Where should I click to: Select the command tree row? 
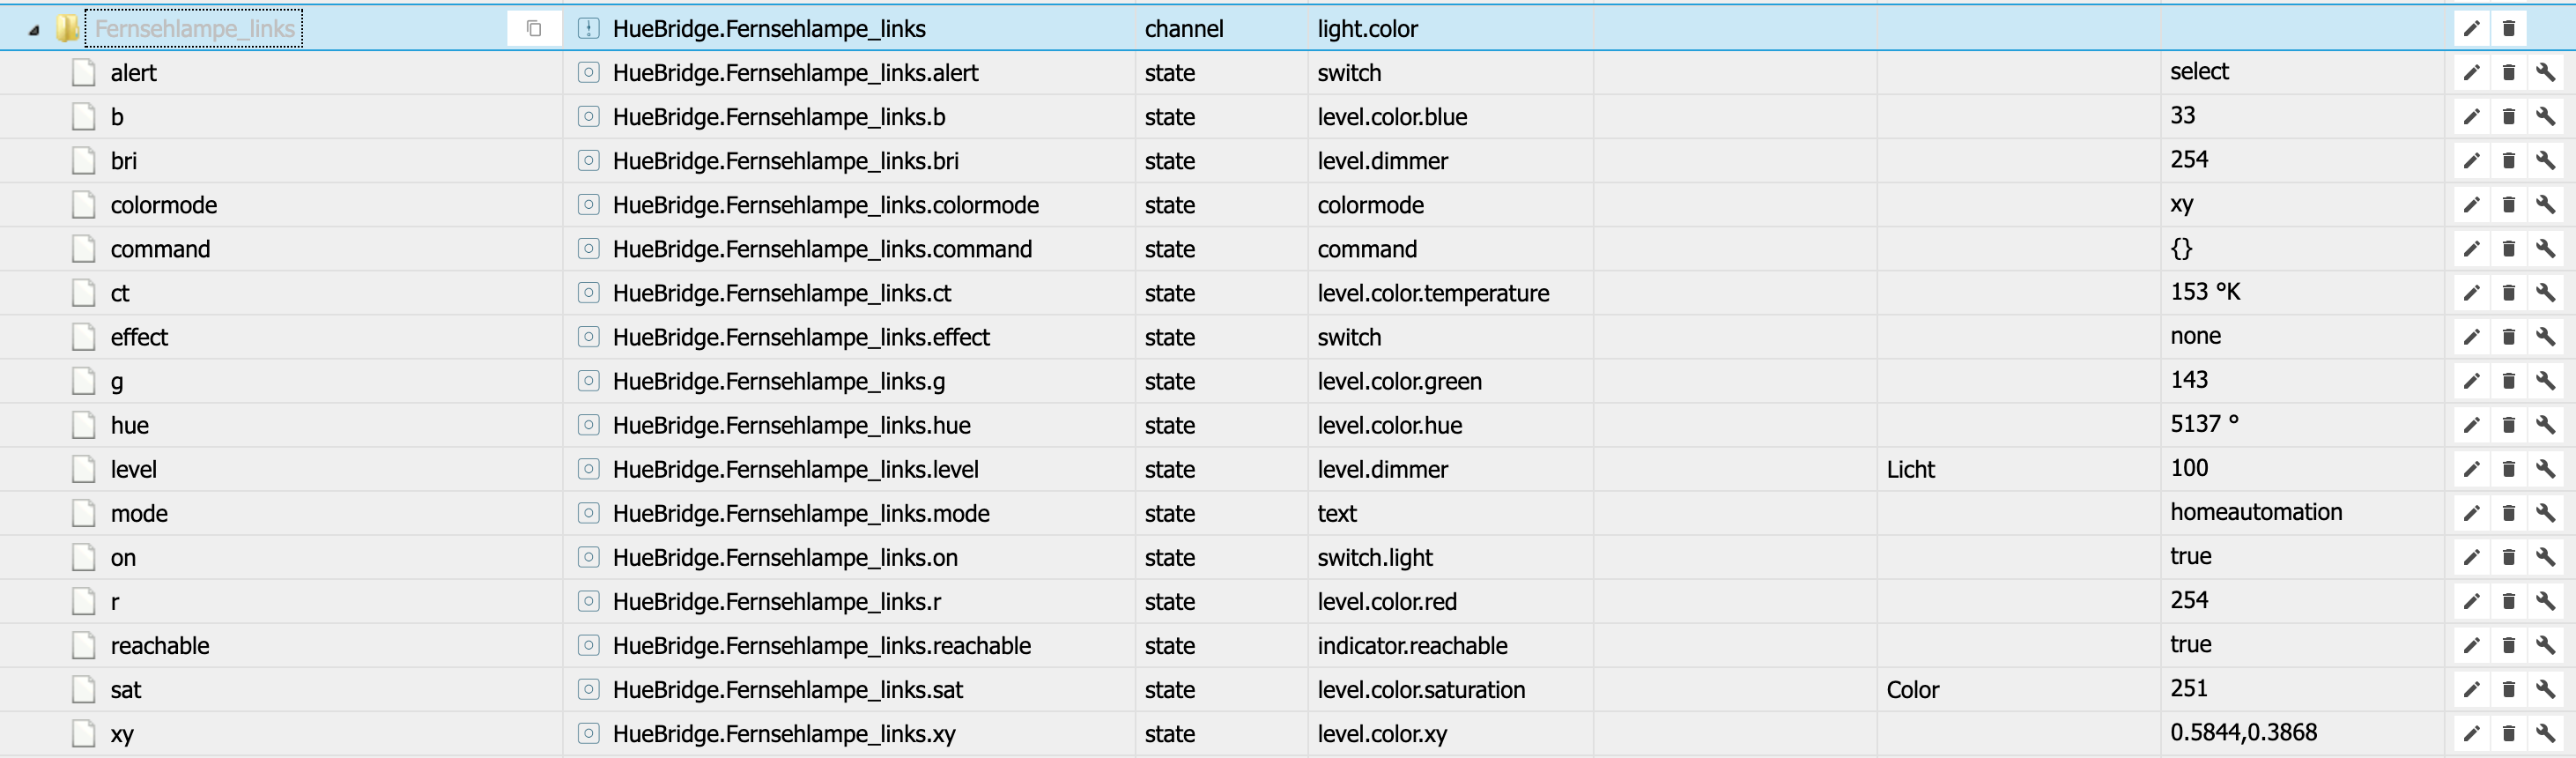(x=160, y=249)
